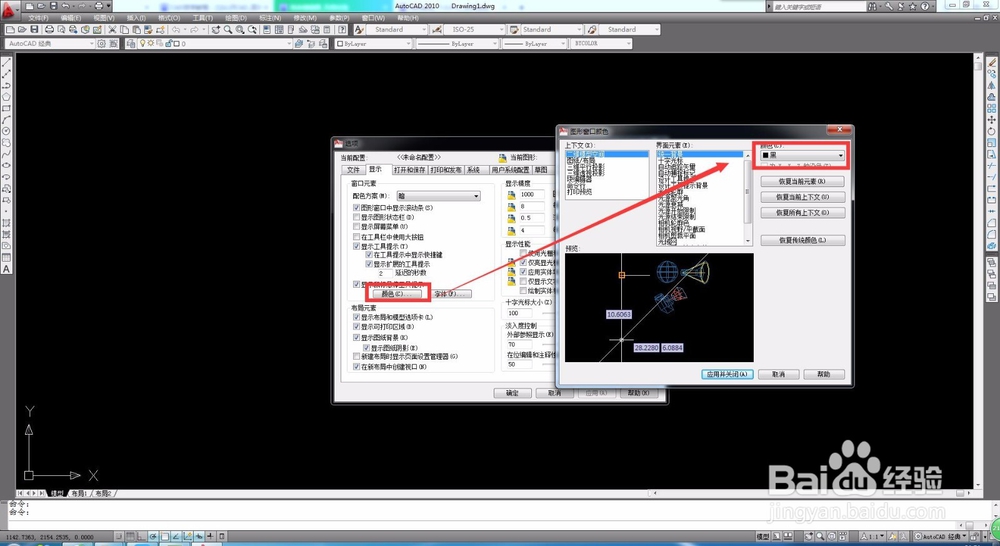Click the vertical scrollbar of 界面元素 list

(748, 198)
